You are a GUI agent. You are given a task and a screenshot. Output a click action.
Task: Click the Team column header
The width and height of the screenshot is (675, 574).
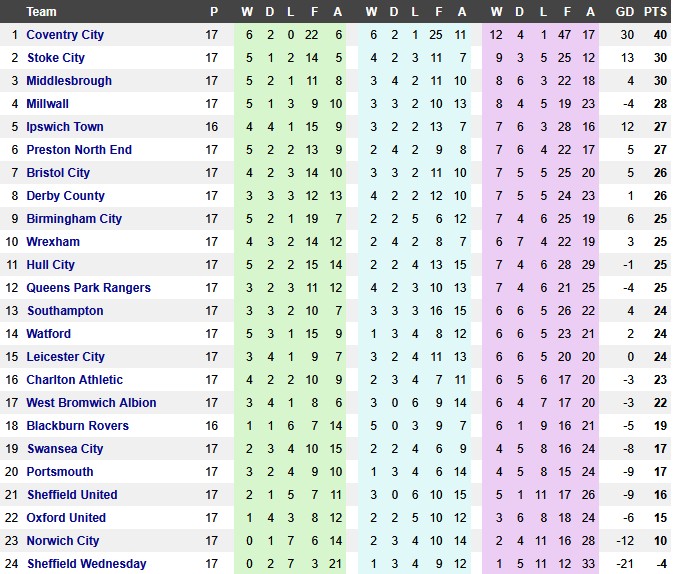click(42, 12)
